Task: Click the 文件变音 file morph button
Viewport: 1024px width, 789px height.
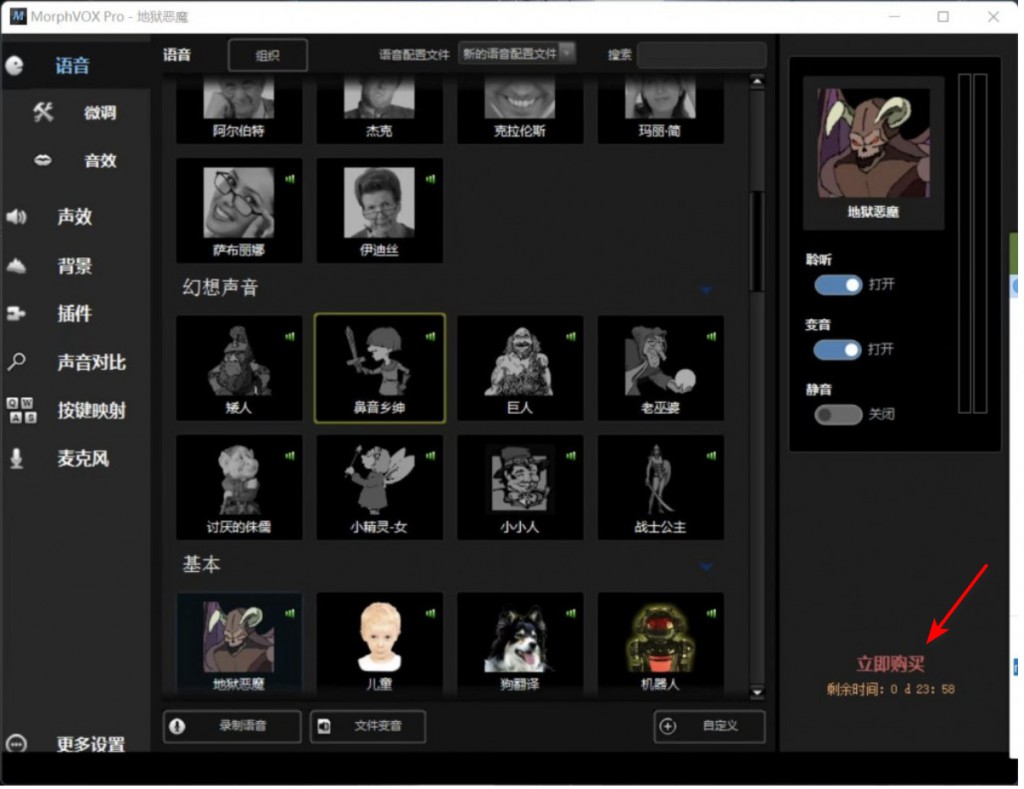Action: pos(368,726)
